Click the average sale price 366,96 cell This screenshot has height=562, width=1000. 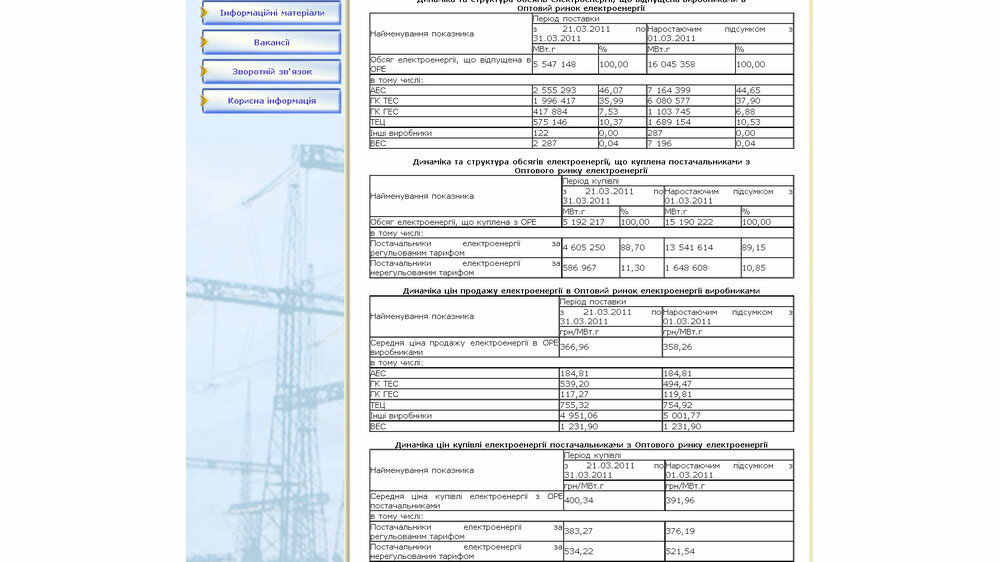pos(611,347)
